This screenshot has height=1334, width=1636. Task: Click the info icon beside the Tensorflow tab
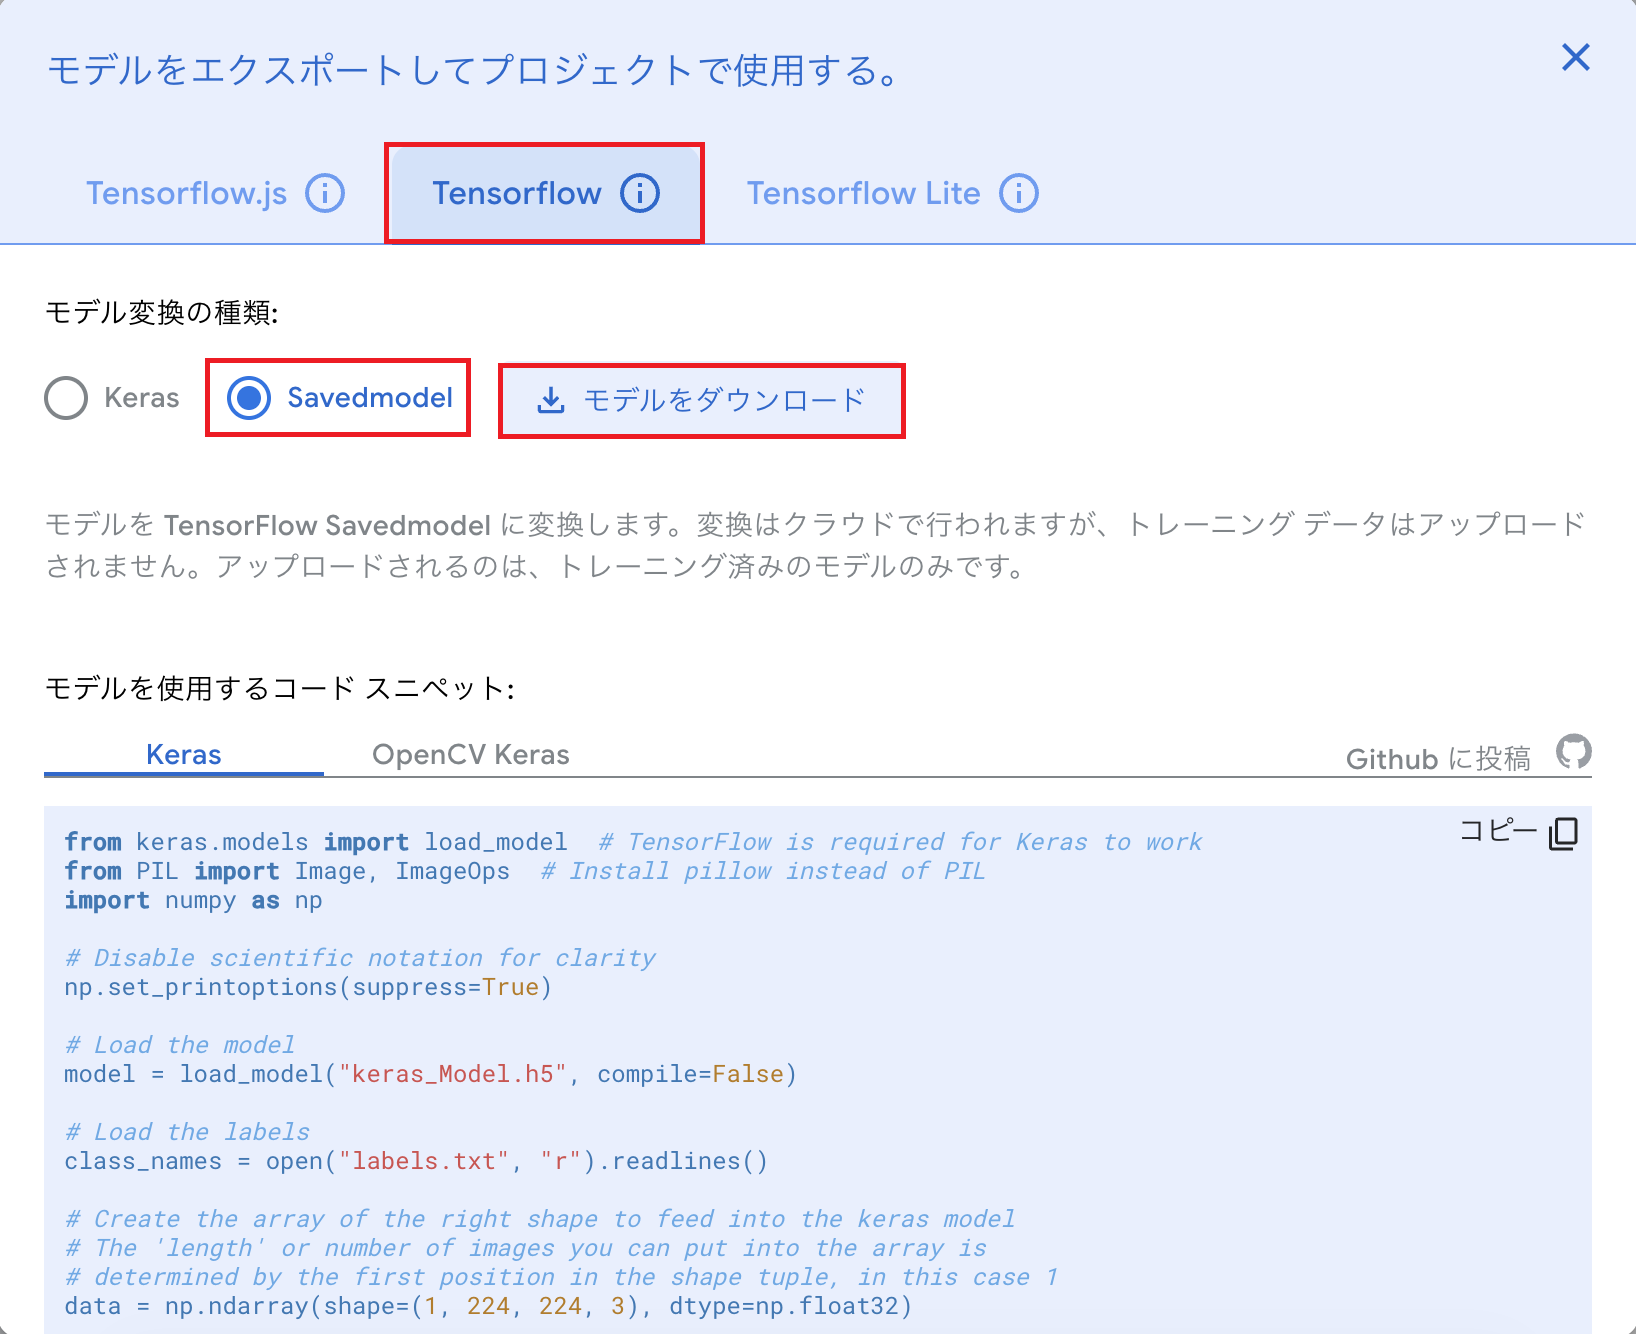(640, 193)
